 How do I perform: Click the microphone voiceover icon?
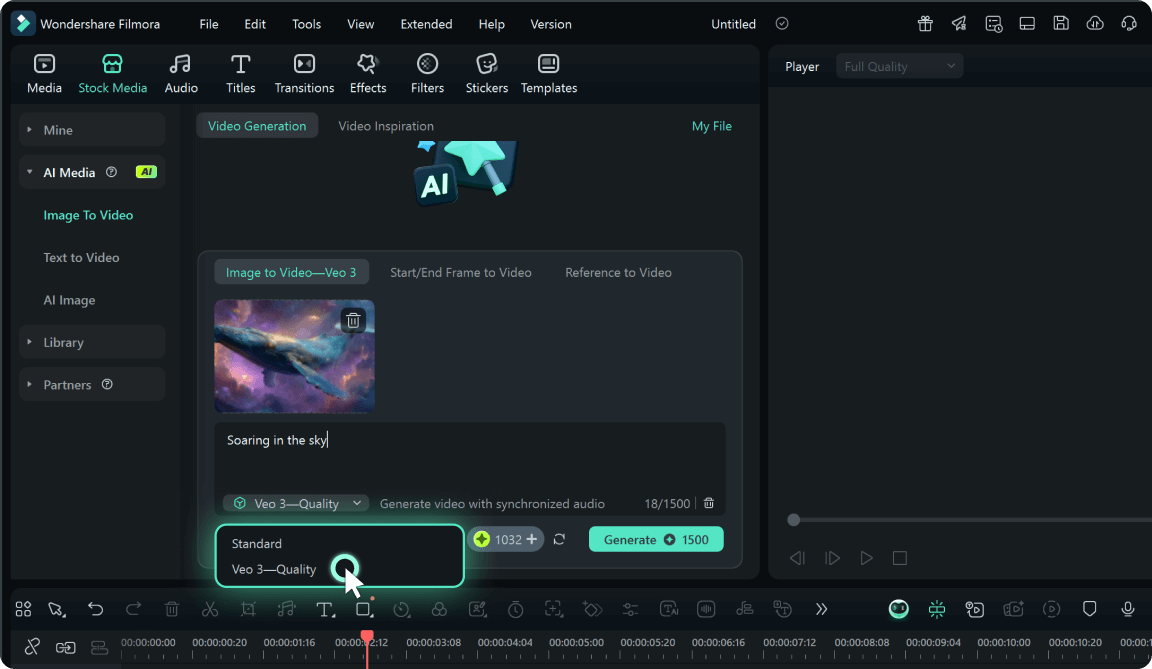1128,609
